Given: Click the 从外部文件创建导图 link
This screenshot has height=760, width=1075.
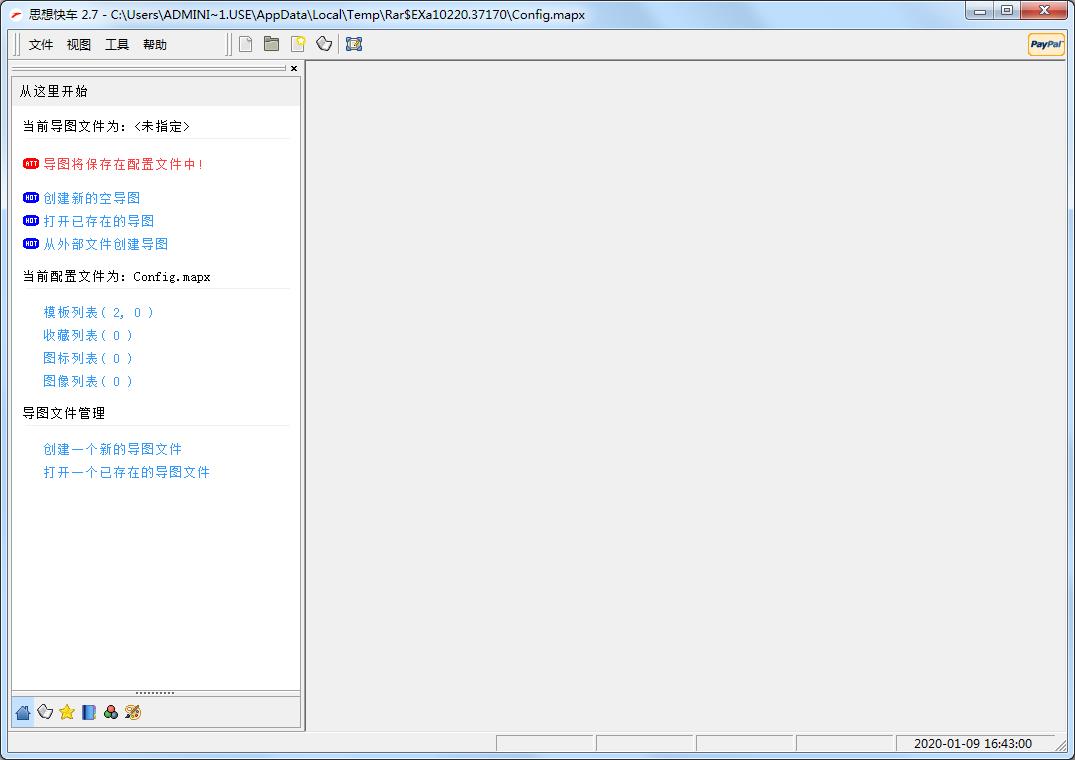Looking at the screenshot, I should tap(105, 244).
